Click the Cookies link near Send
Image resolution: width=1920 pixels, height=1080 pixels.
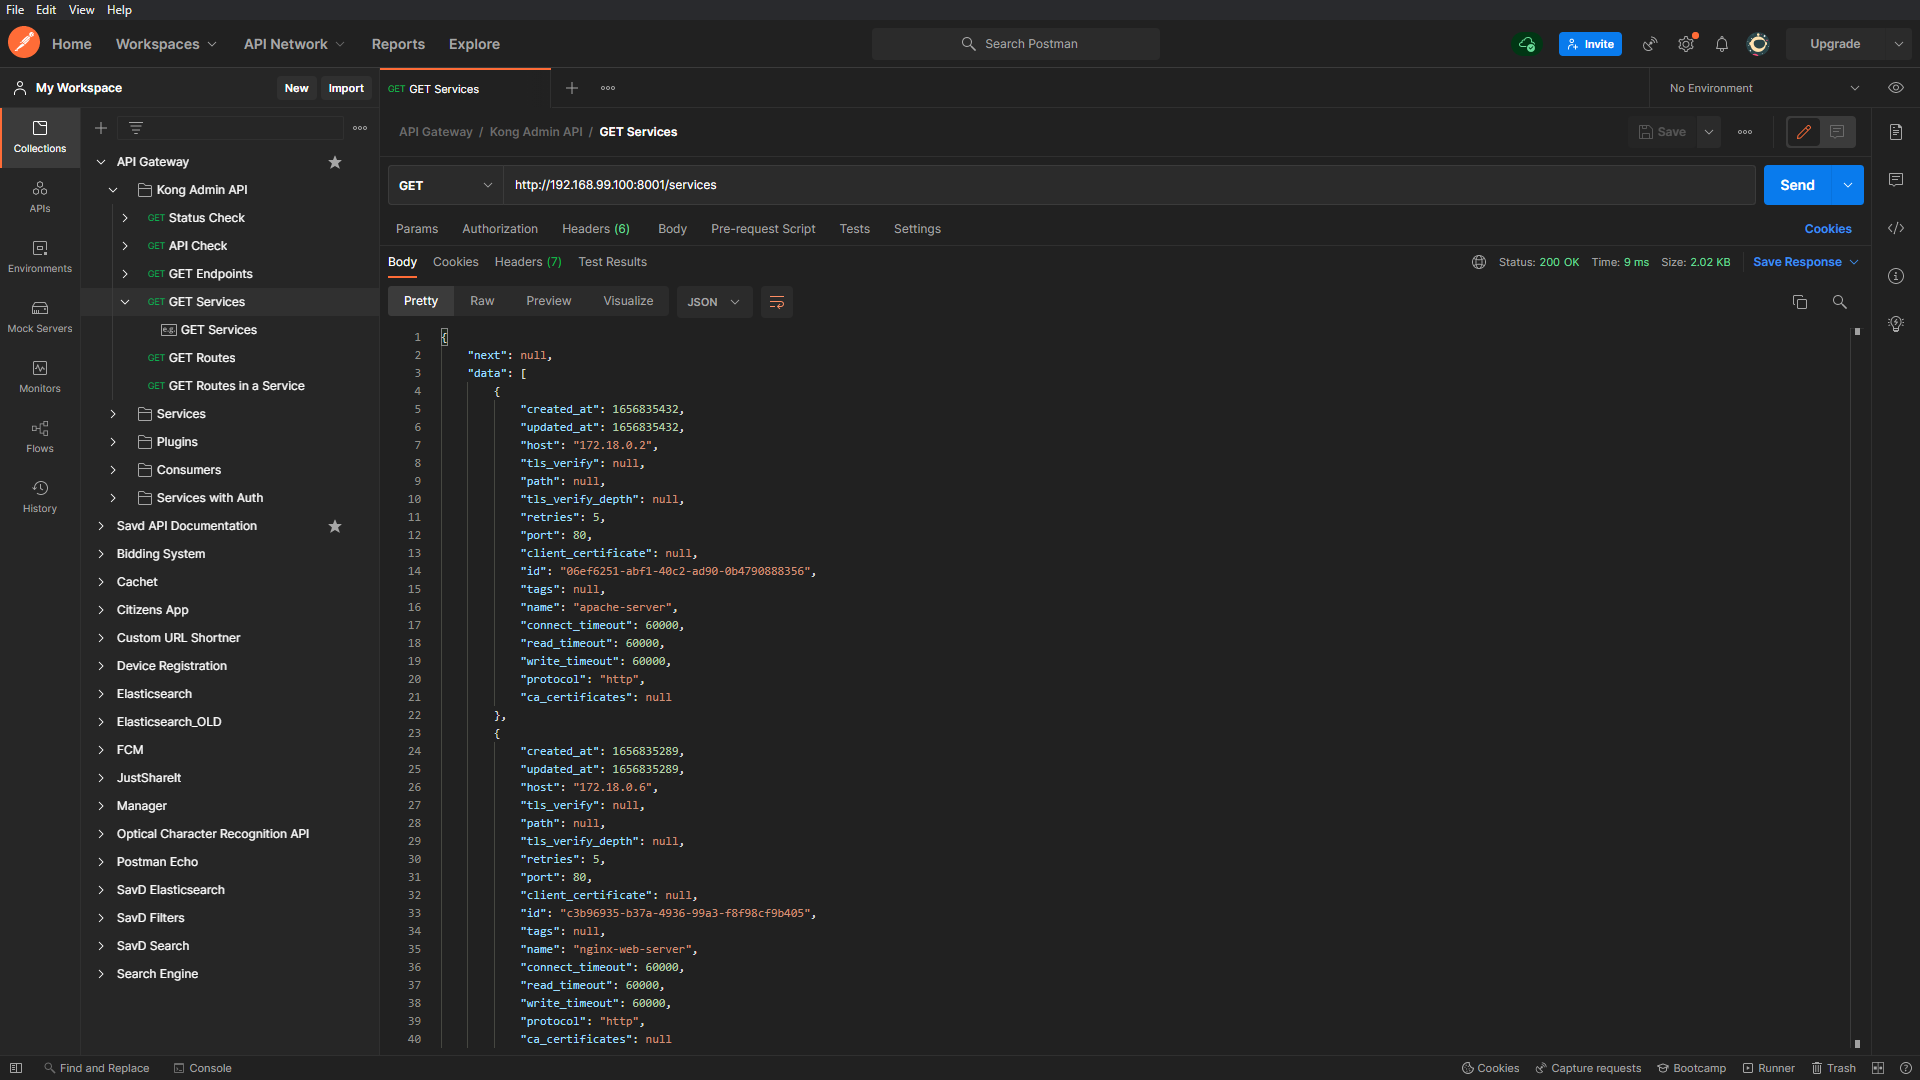(1828, 229)
